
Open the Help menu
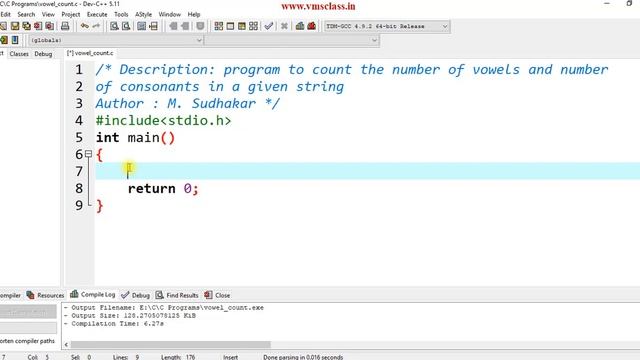point(194,14)
